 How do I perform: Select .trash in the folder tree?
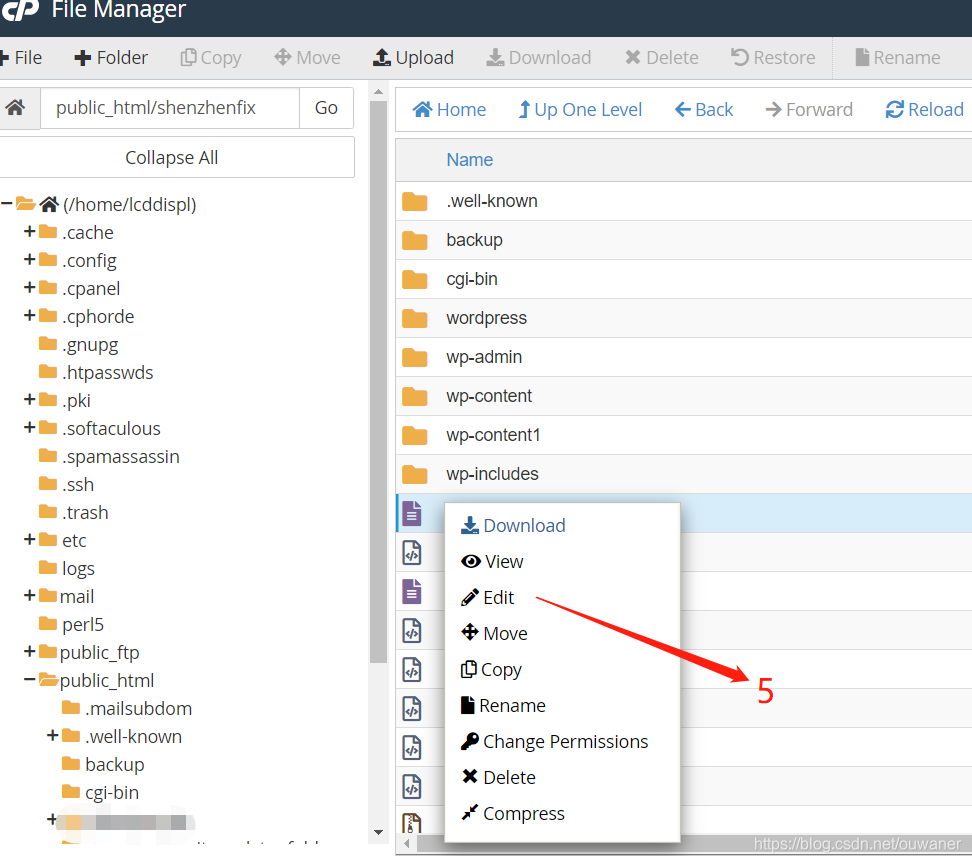[85, 513]
